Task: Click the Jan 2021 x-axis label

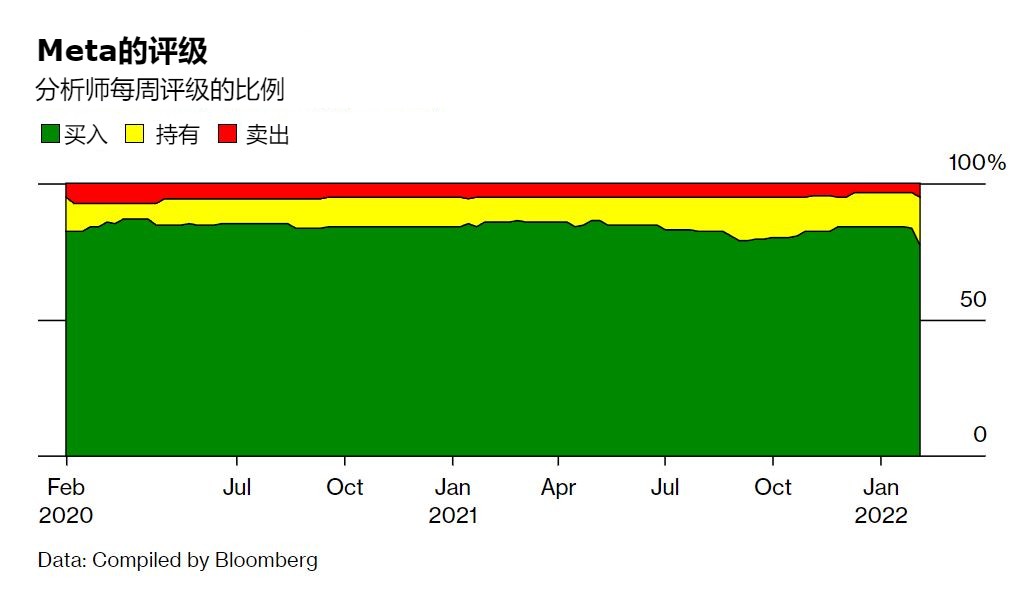Action: tap(453, 501)
